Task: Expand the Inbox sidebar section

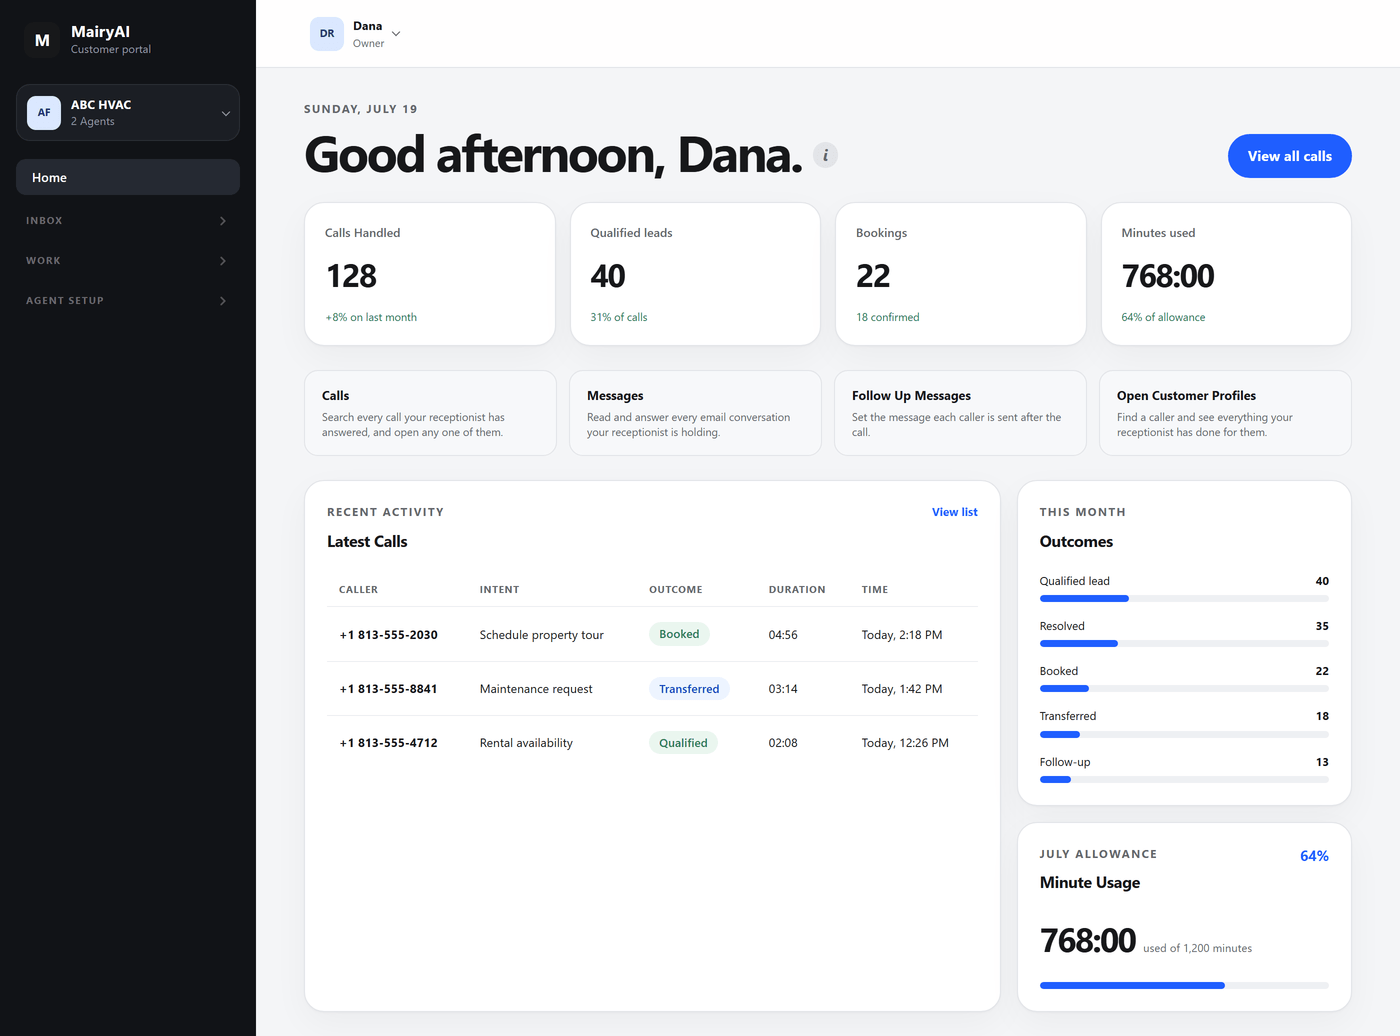Action: (x=128, y=221)
